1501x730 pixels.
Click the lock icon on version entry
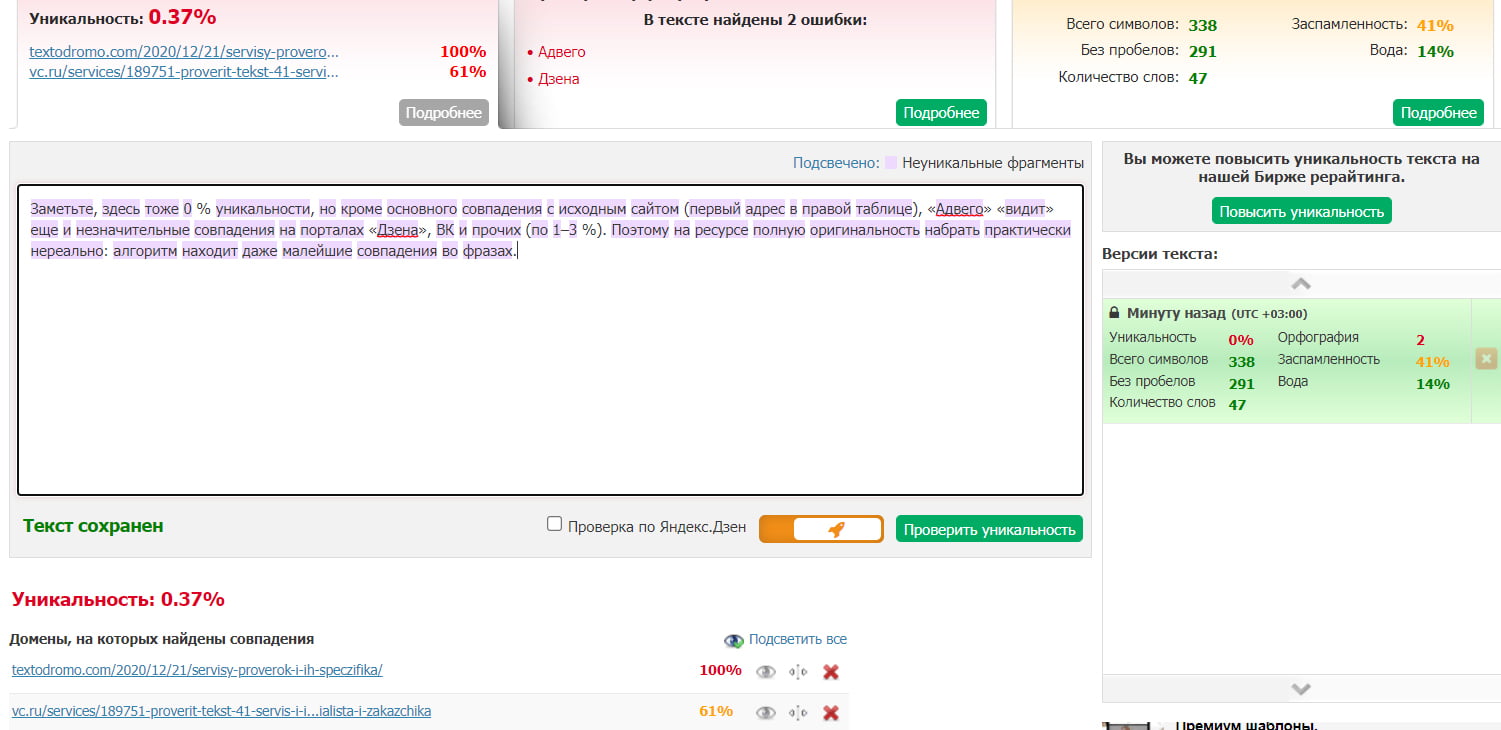pyautogui.click(x=1115, y=313)
